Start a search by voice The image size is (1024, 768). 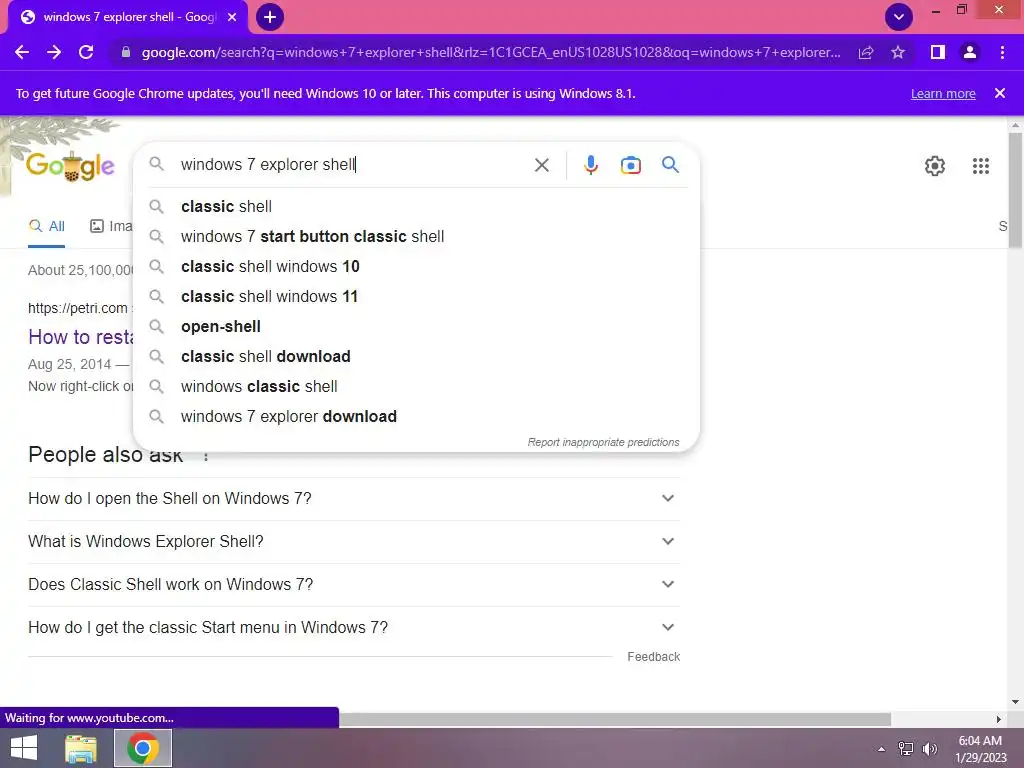pos(591,165)
